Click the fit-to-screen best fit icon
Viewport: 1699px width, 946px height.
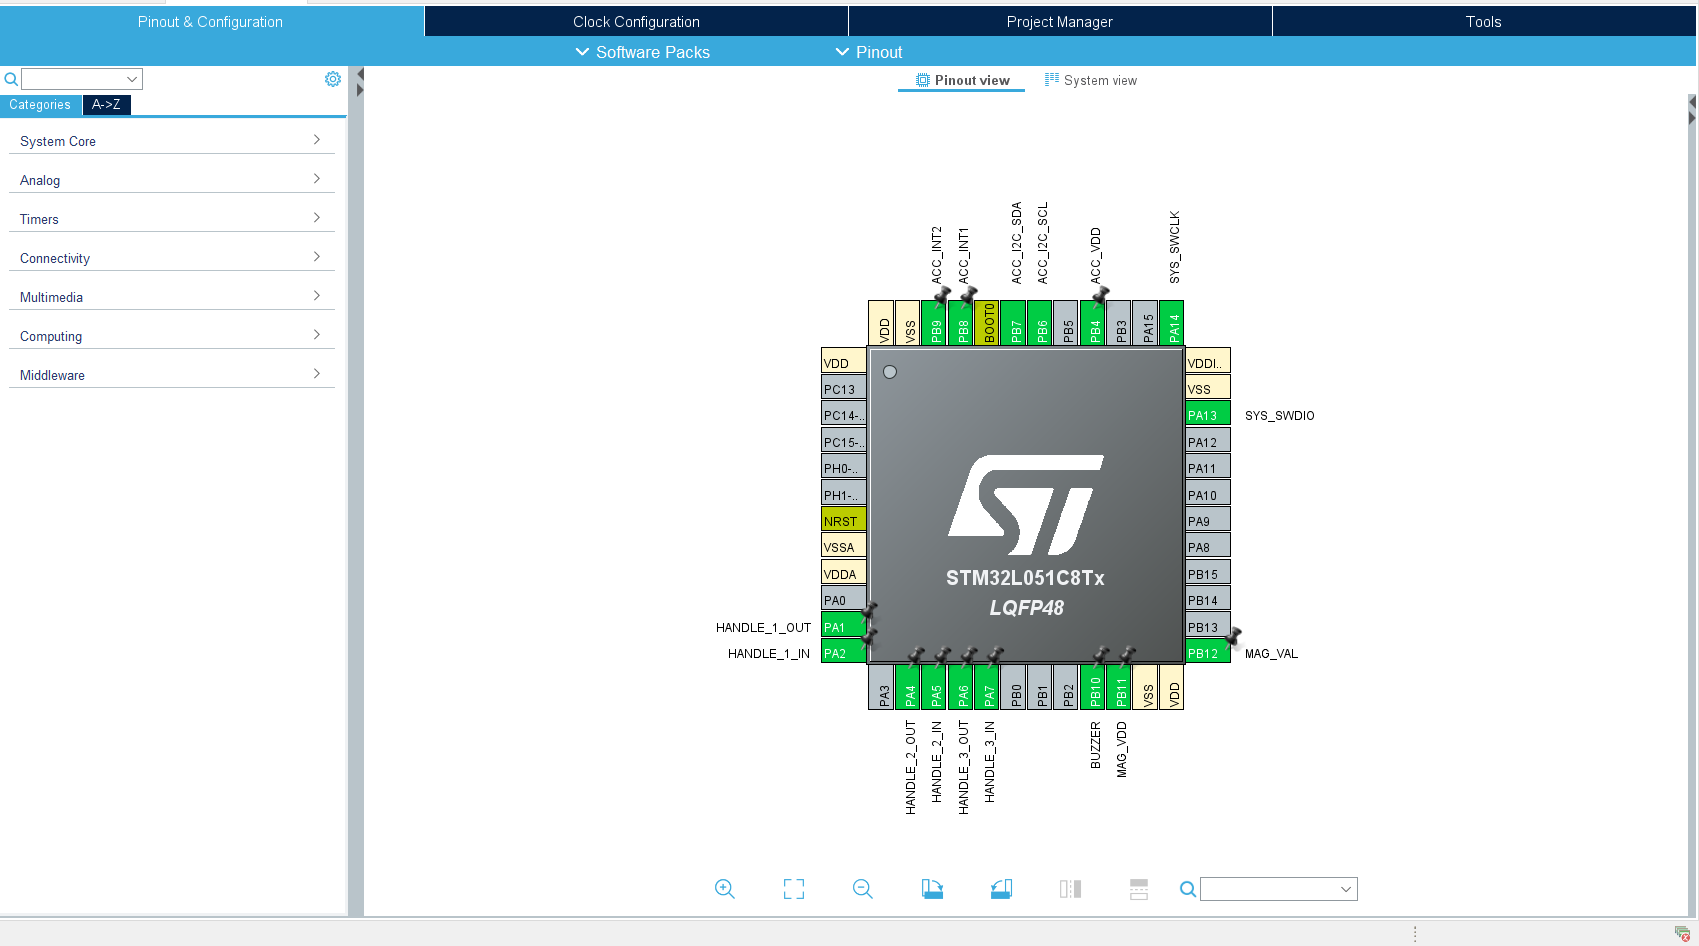click(x=794, y=889)
